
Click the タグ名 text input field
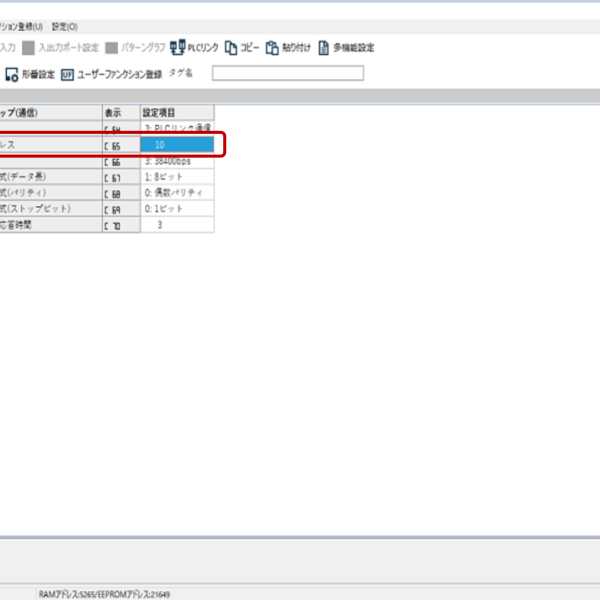coord(287,73)
